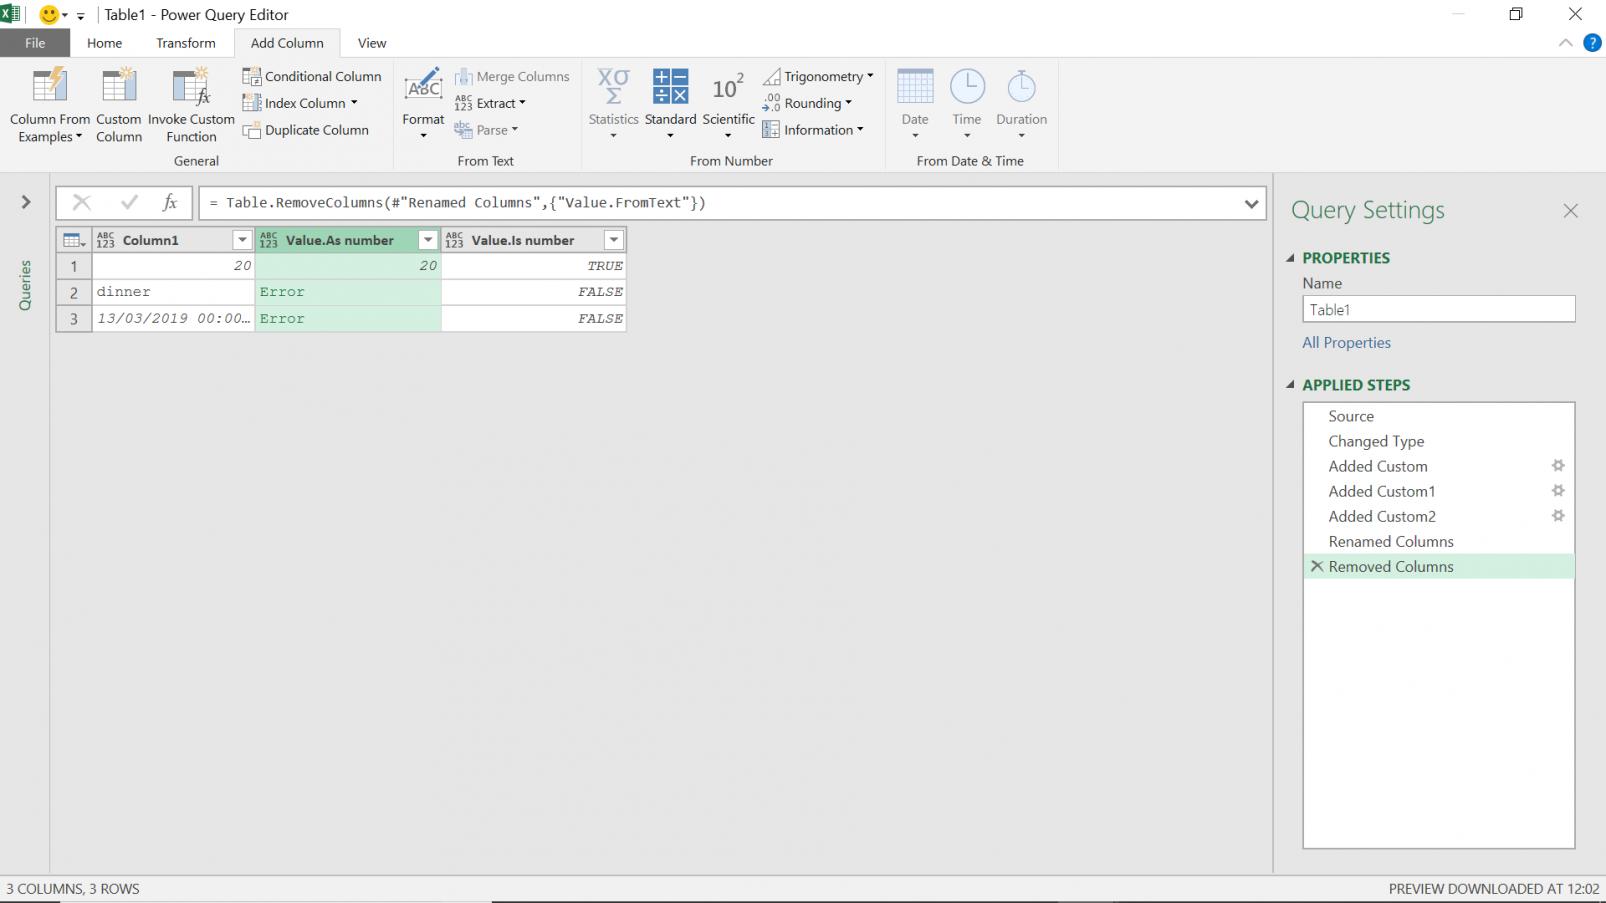Select row number 1 header
The height and width of the screenshot is (903, 1606).
(74, 266)
